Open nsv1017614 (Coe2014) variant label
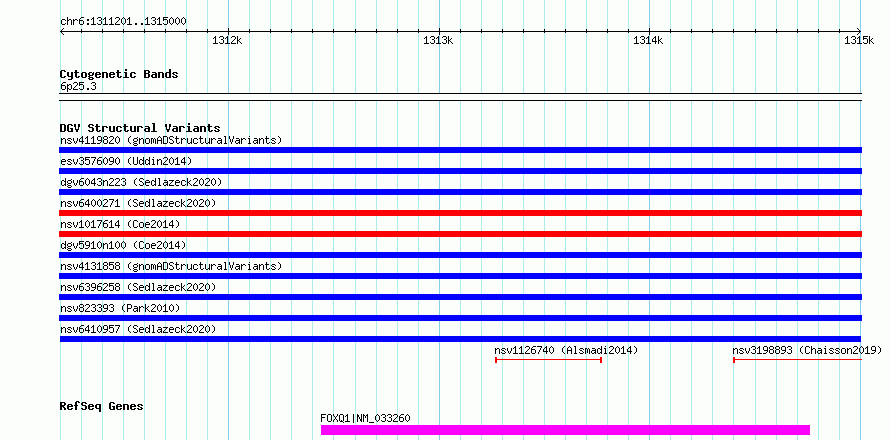Screen dimensions: 890x440 (120, 224)
